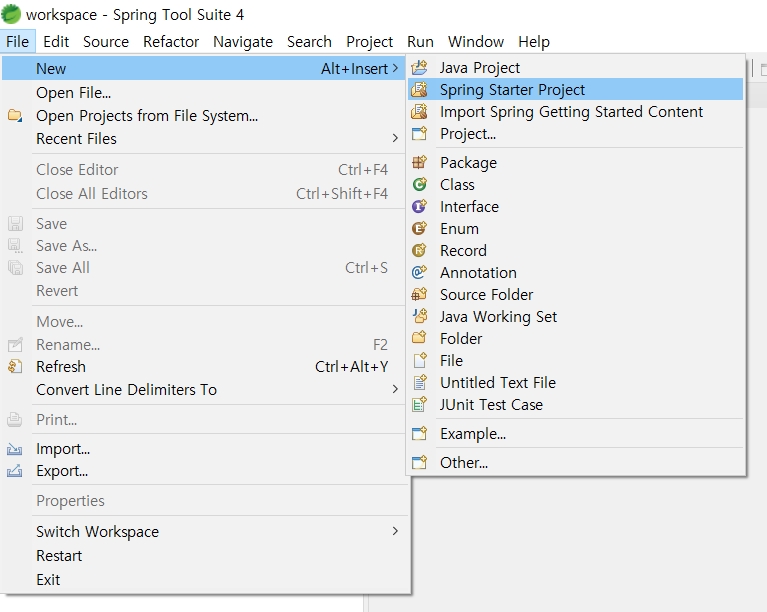Expand the Recent Files submenu arrow

[395, 138]
